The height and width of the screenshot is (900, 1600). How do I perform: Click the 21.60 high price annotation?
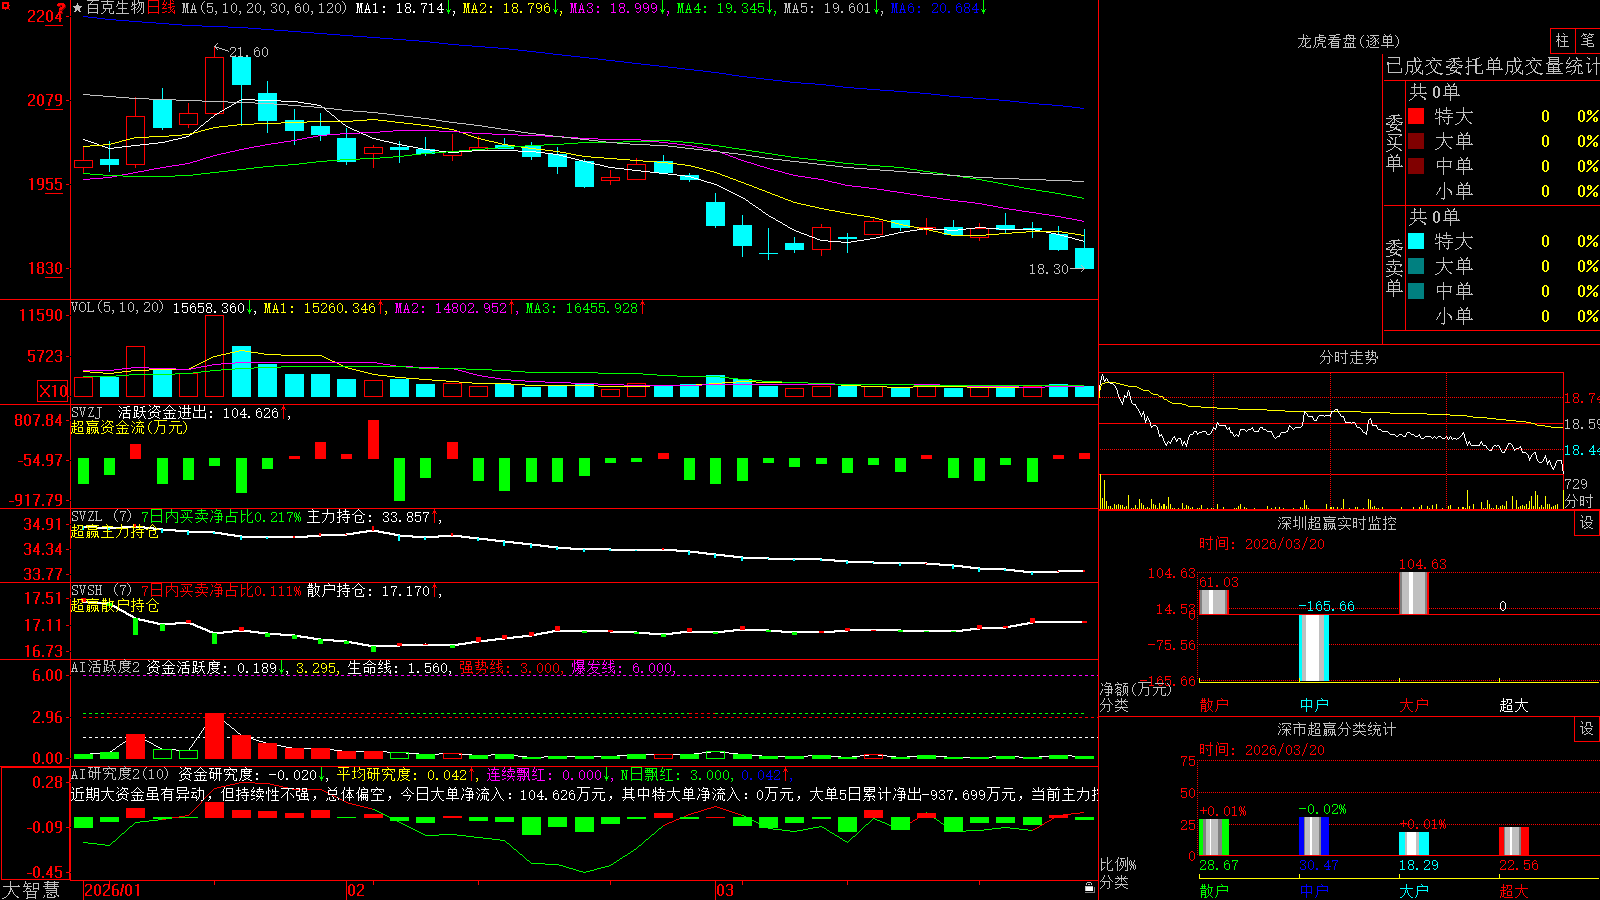(x=248, y=52)
